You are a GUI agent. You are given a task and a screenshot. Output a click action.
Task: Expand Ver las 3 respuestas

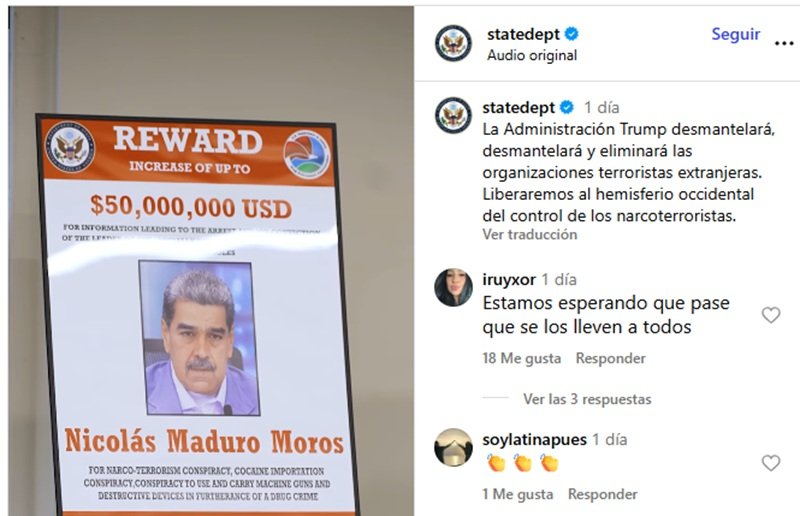tap(587, 399)
